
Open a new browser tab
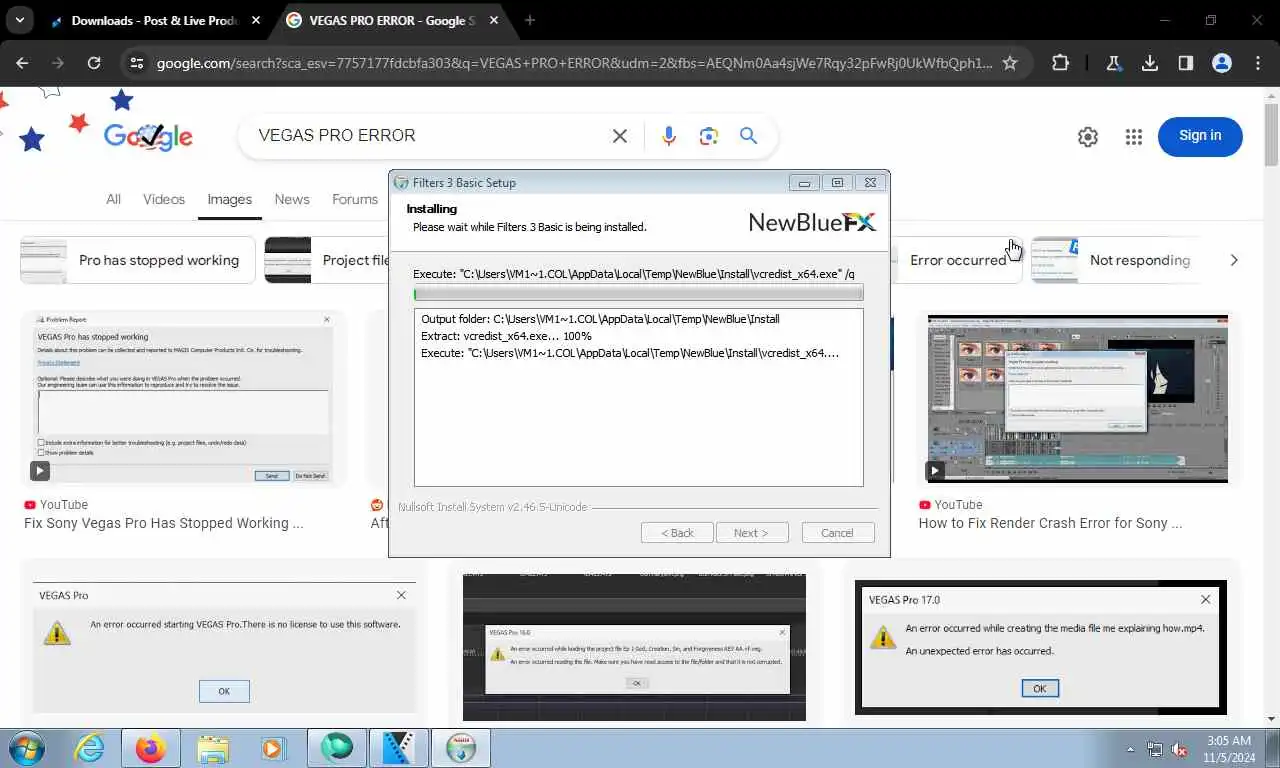pos(530,20)
